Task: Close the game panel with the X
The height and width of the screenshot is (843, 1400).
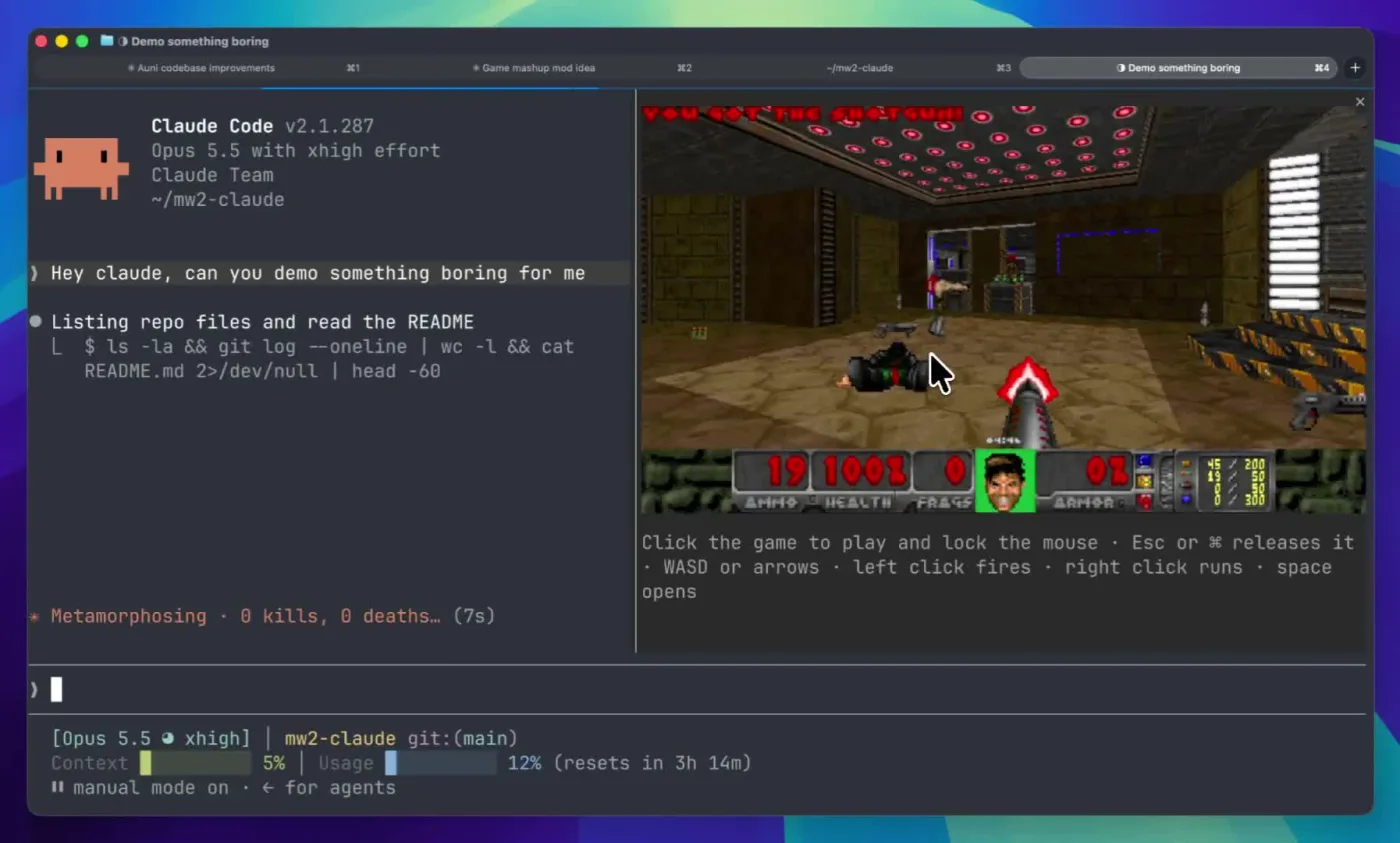Action: coord(1359,102)
